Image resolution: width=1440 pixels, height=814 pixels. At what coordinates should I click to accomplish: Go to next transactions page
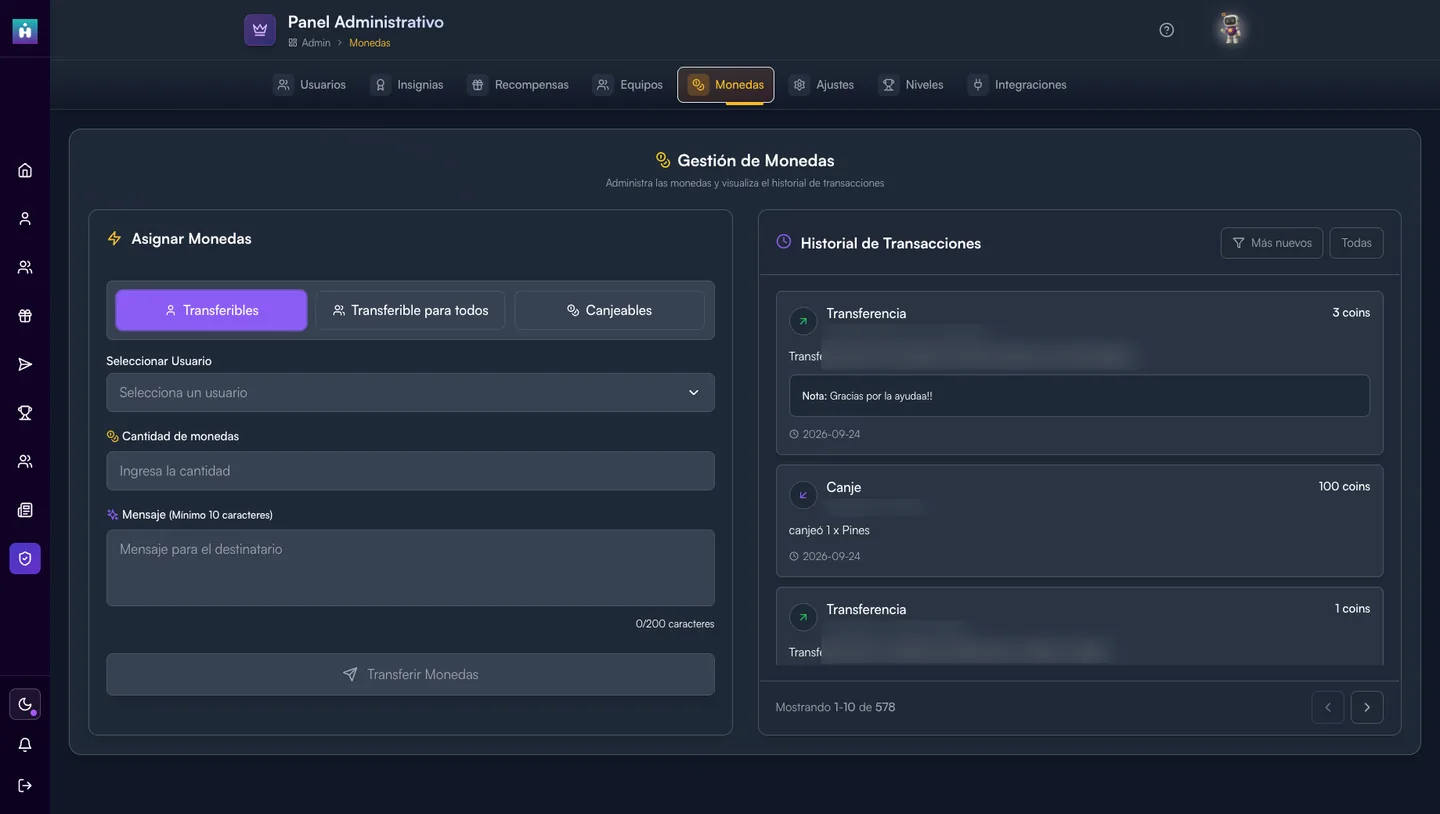[1367, 707]
